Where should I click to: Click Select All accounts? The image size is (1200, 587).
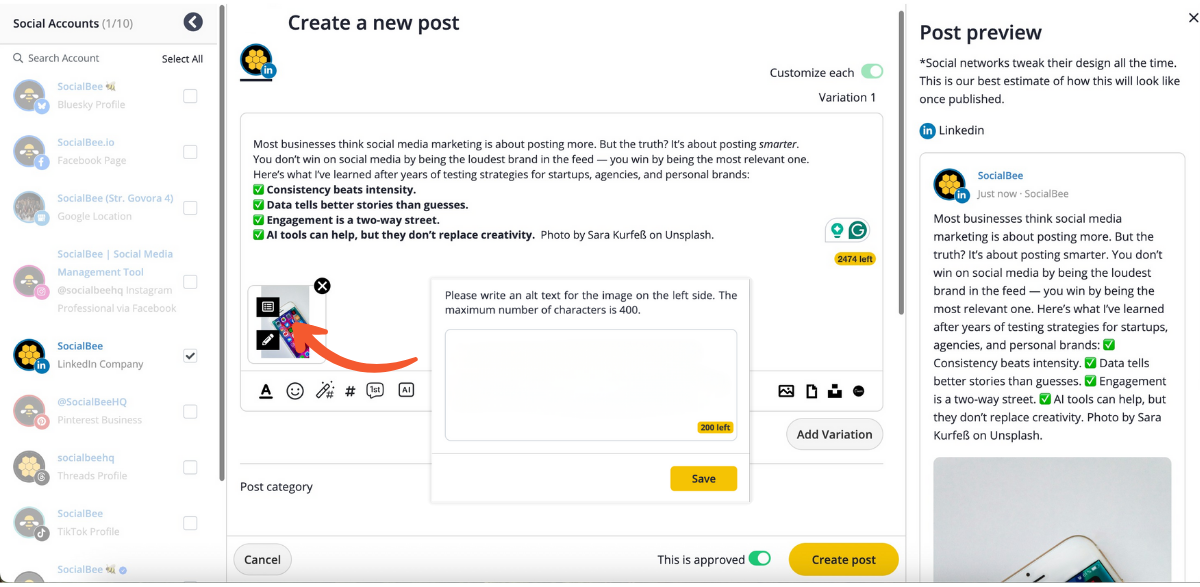point(182,59)
